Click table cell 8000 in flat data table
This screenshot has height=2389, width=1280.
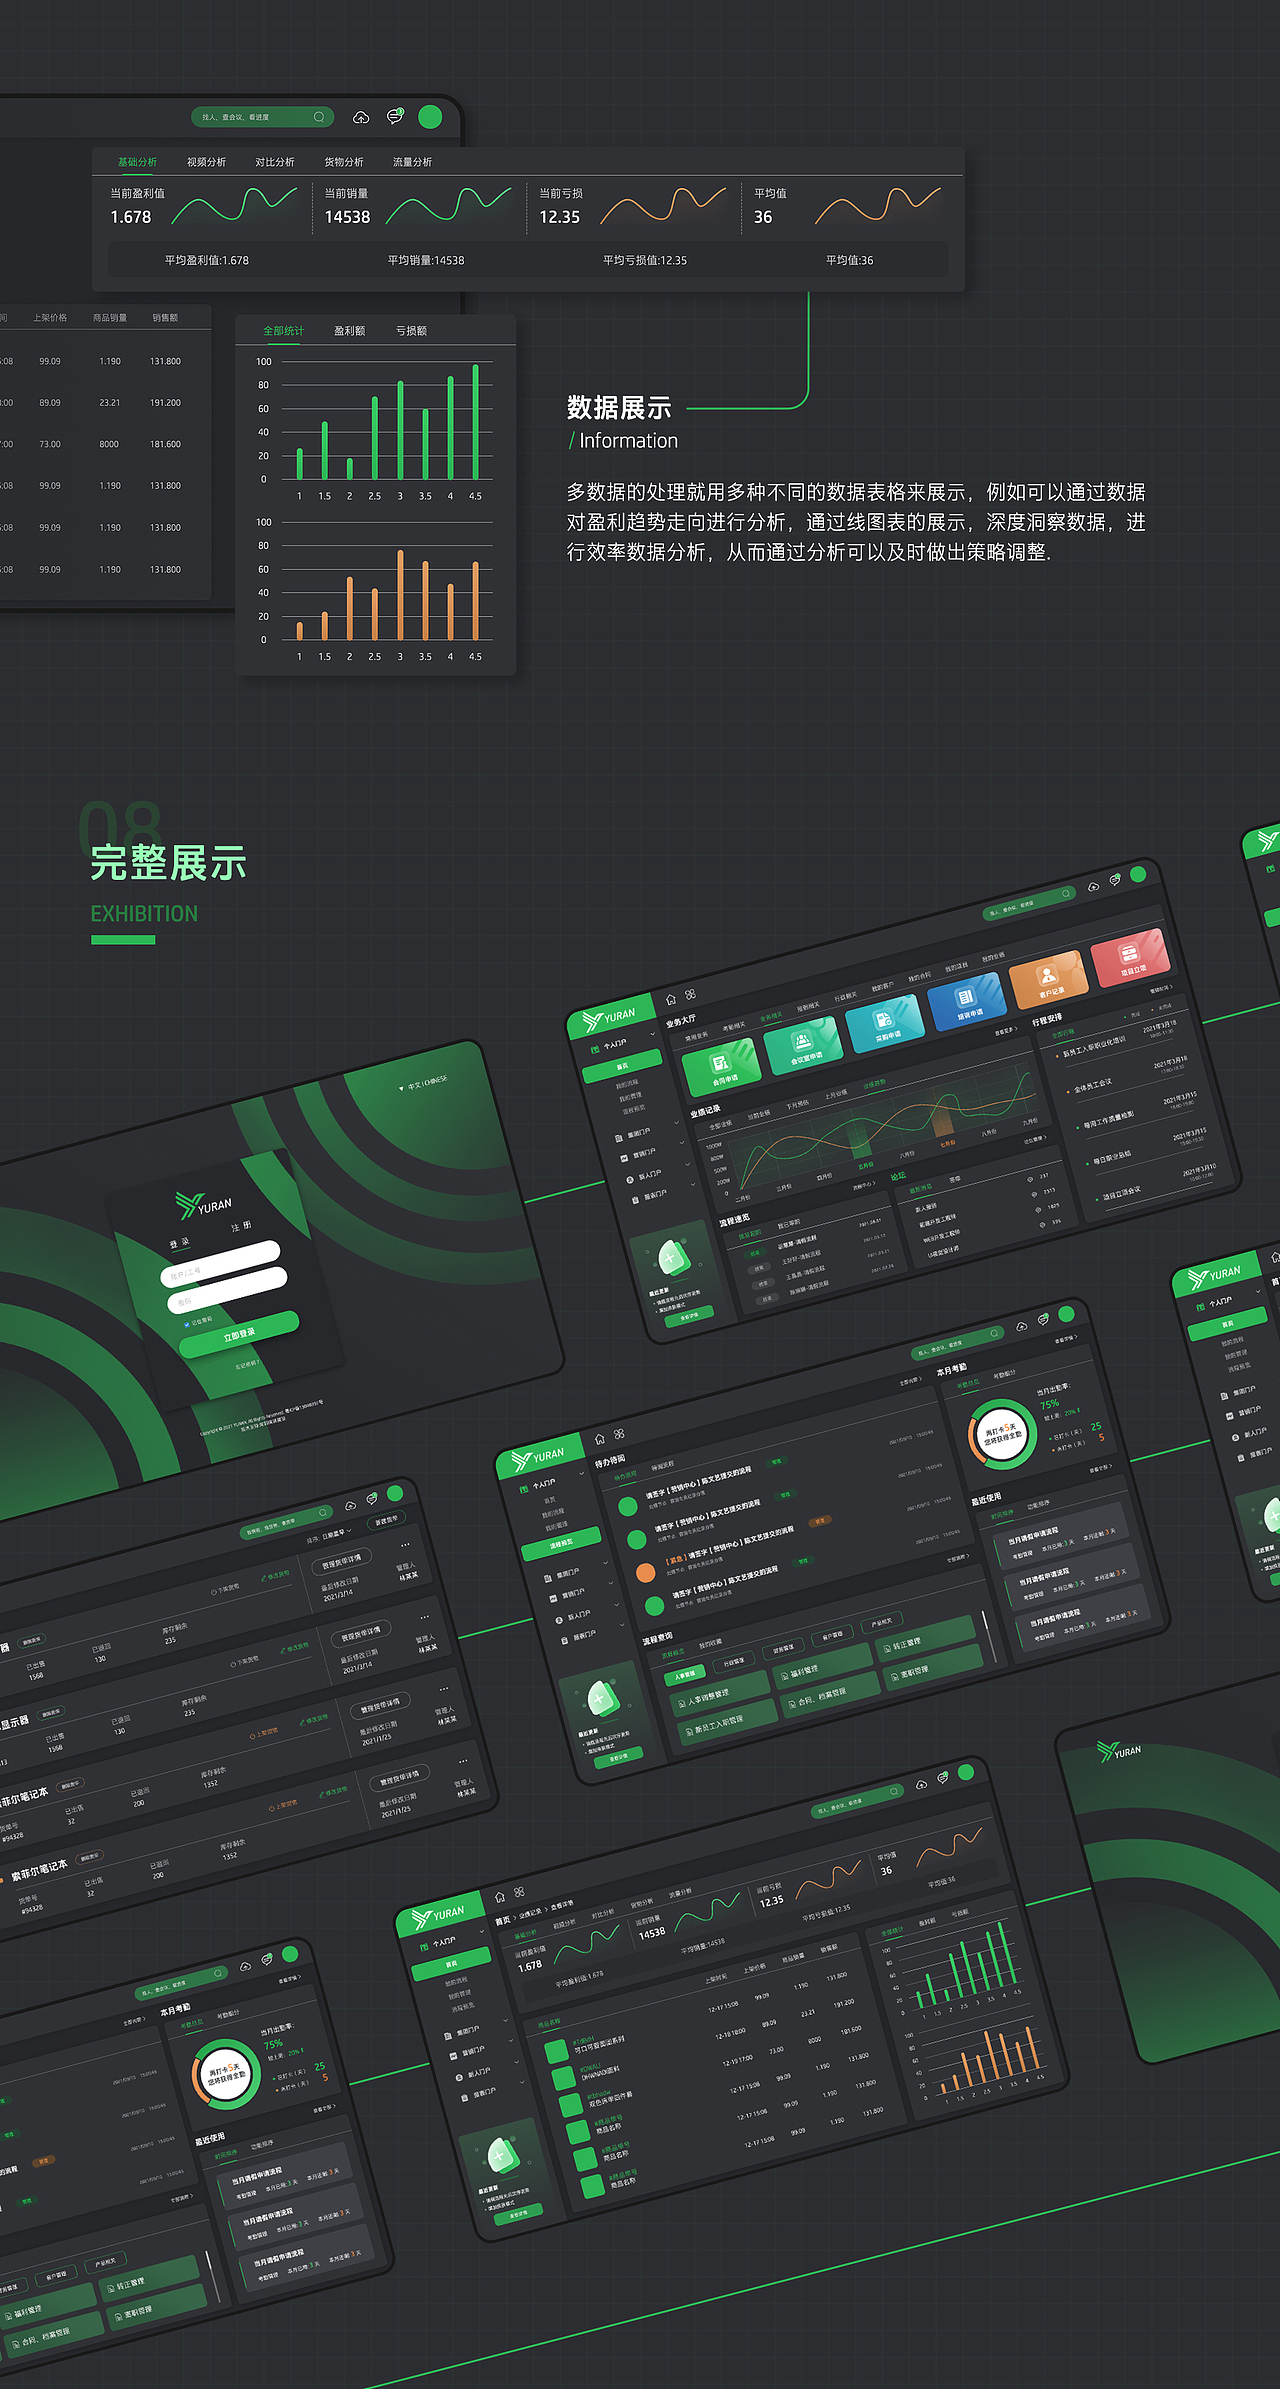tap(109, 444)
